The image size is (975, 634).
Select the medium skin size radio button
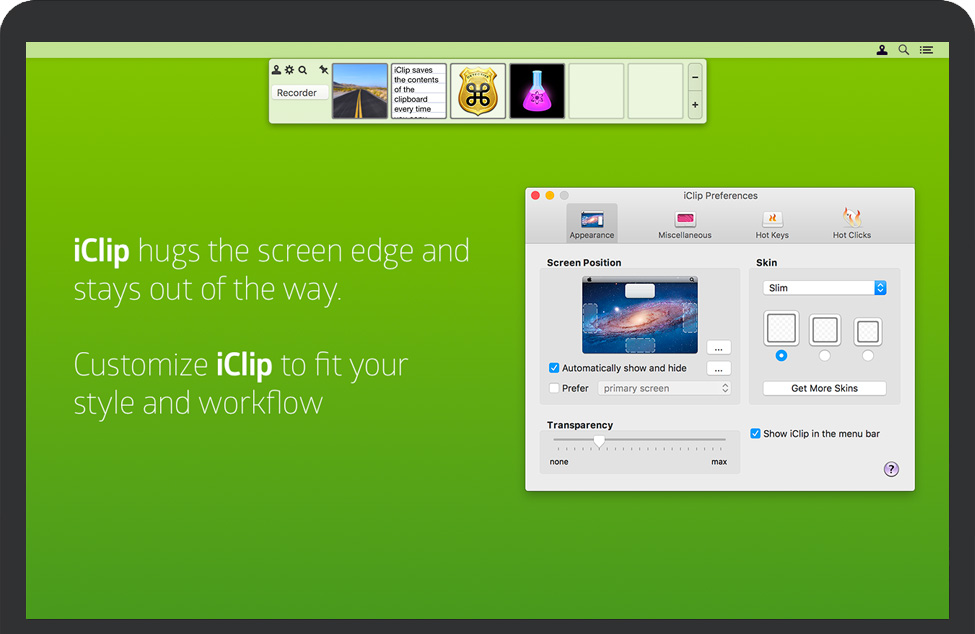click(x=824, y=356)
